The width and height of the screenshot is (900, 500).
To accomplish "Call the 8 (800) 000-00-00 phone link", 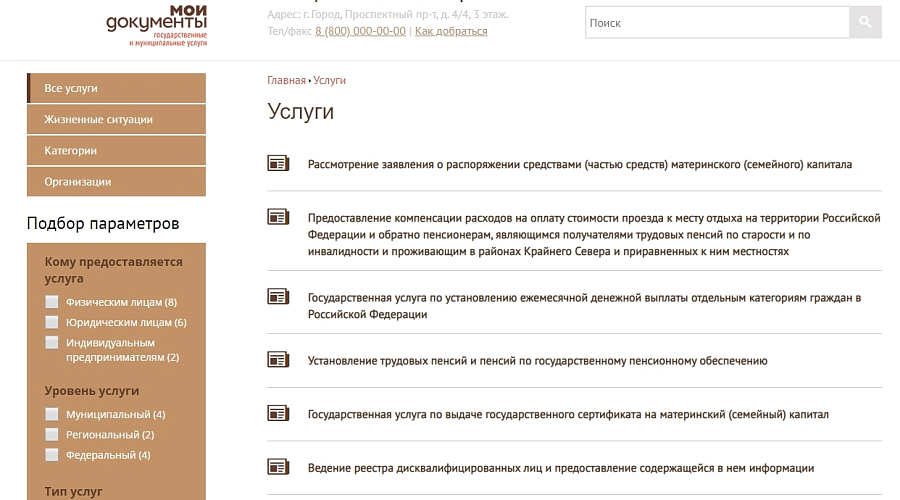I will pyautogui.click(x=360, y=31).
